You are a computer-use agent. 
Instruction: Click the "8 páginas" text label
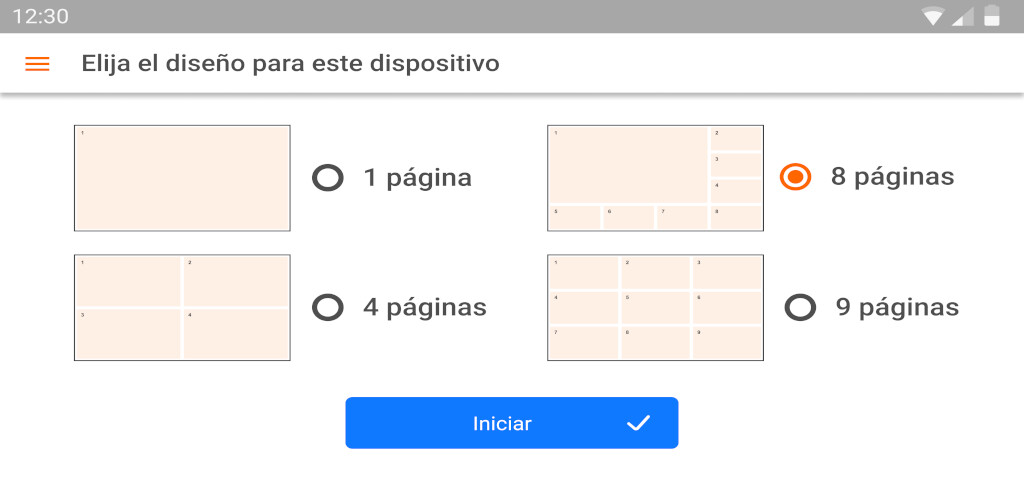point(892,177)
